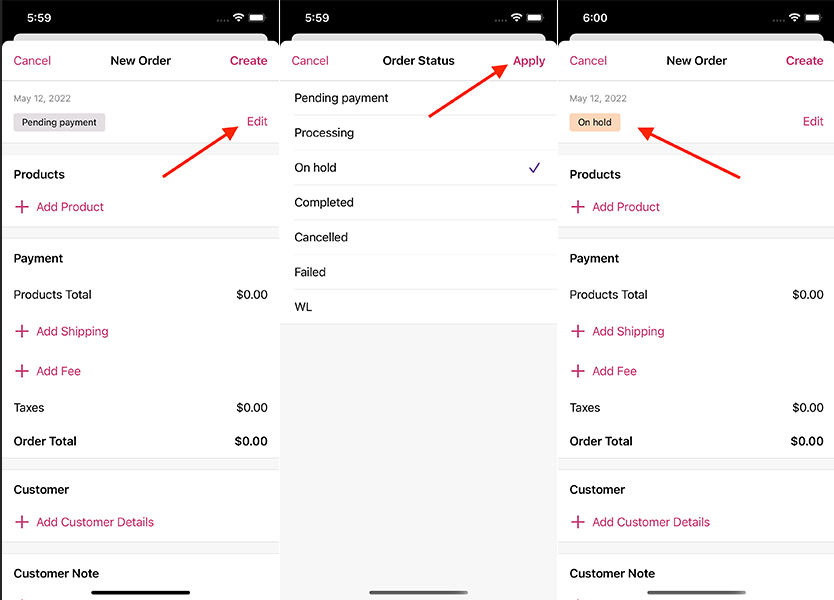Click plus icon beside Add Fee in left screen

(x=22, y=371)
